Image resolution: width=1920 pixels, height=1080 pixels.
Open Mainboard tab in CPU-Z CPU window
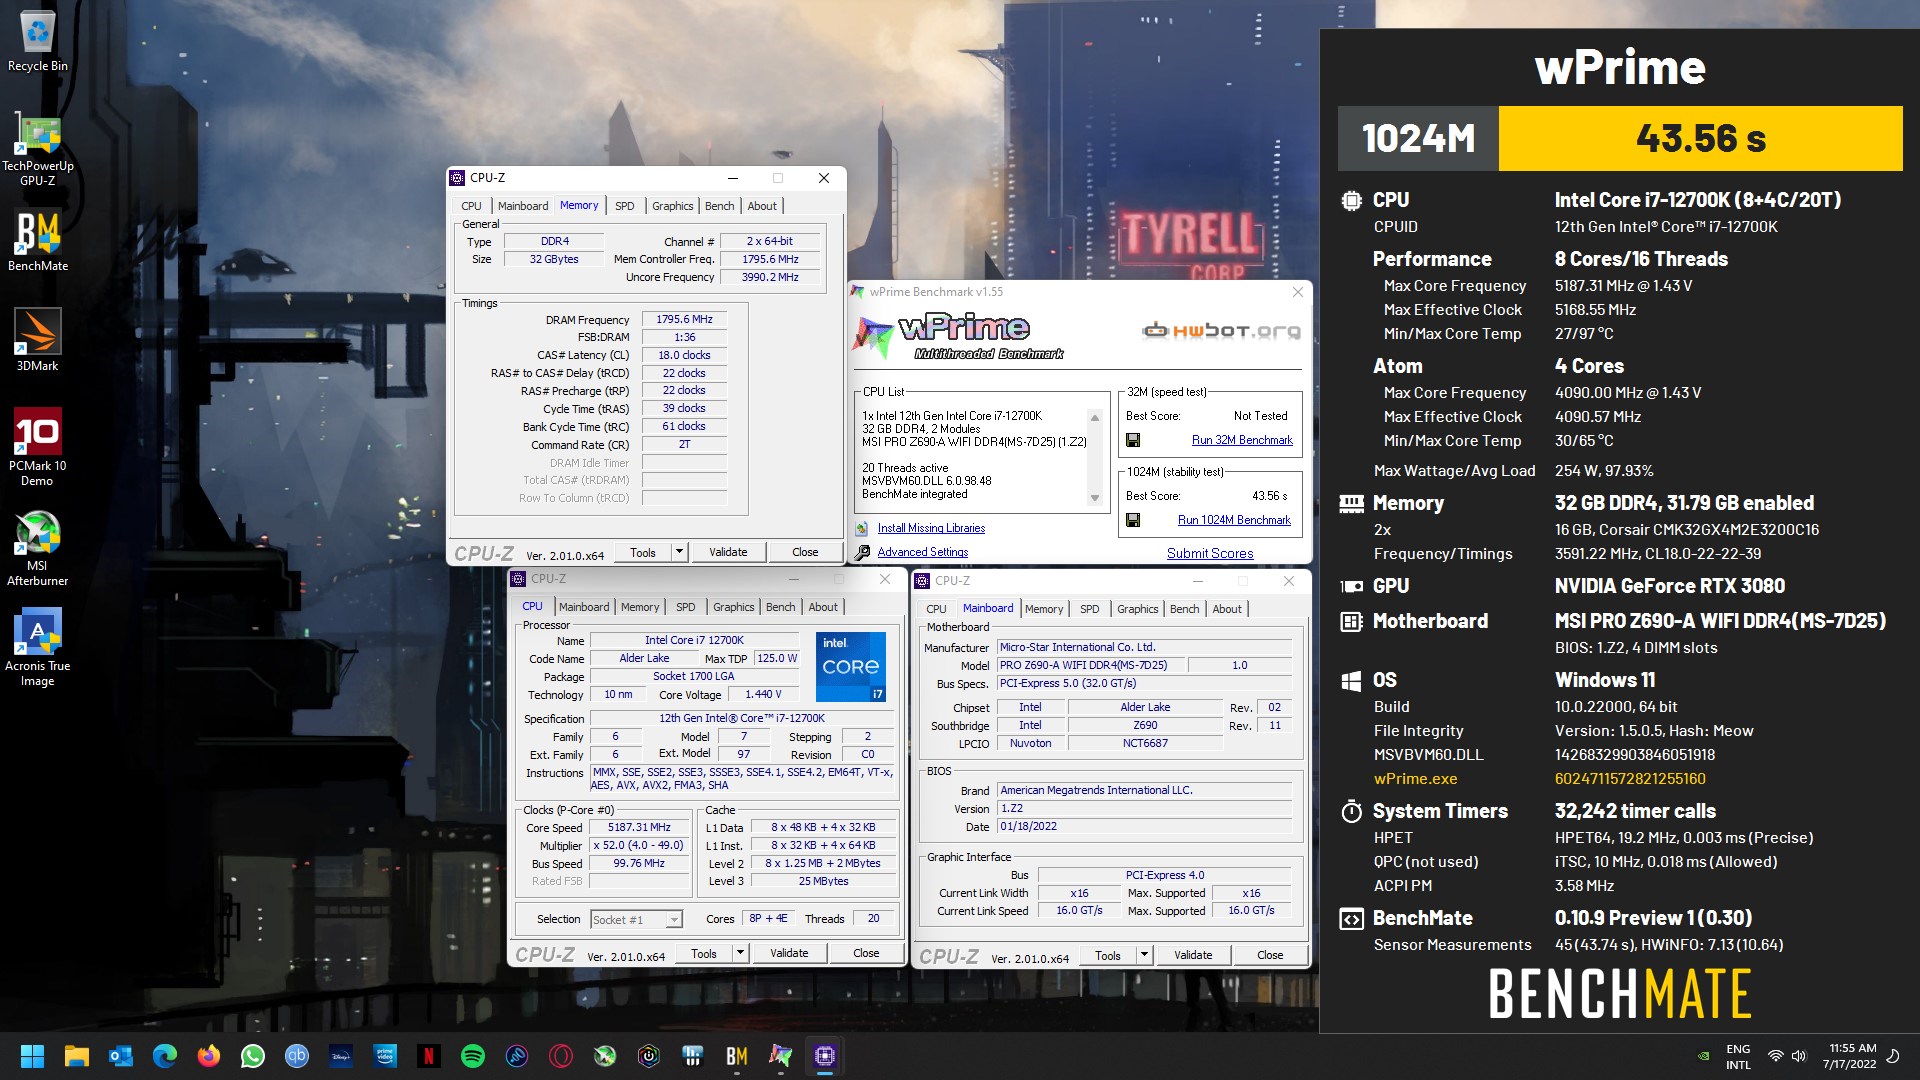pos(584,607)
